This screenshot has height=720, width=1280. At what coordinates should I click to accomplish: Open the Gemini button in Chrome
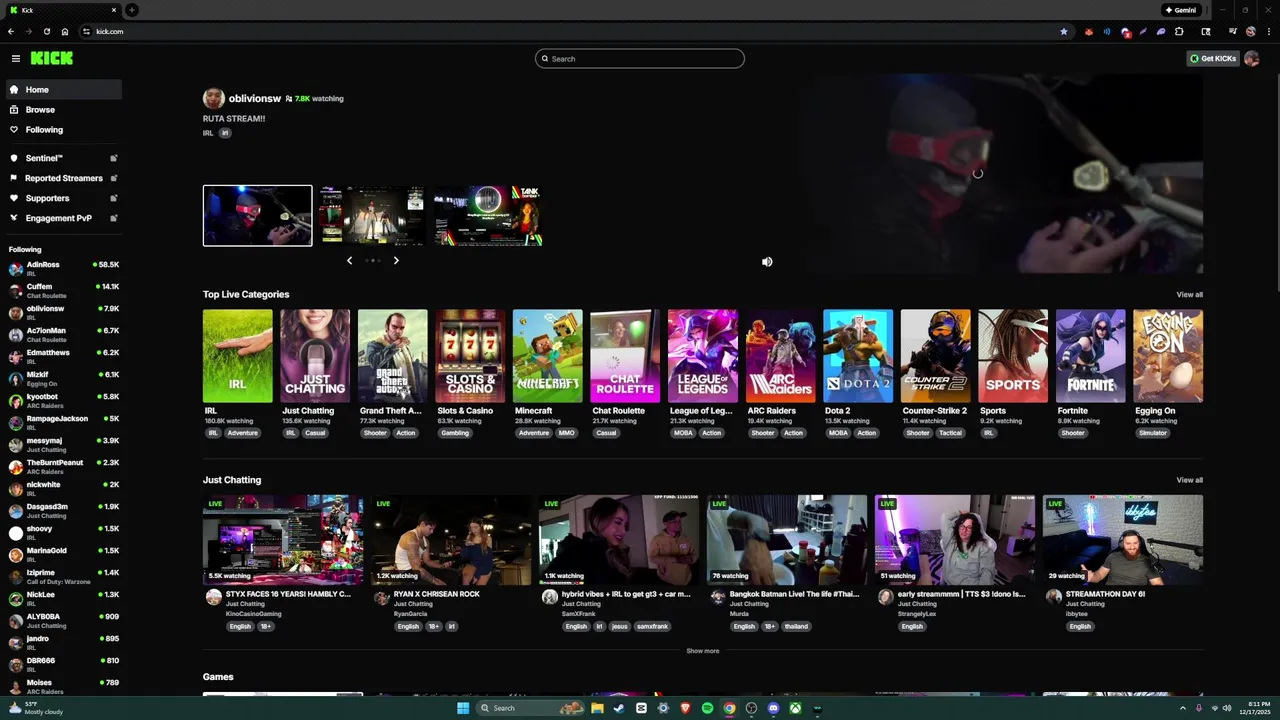tap(1181, 10)
